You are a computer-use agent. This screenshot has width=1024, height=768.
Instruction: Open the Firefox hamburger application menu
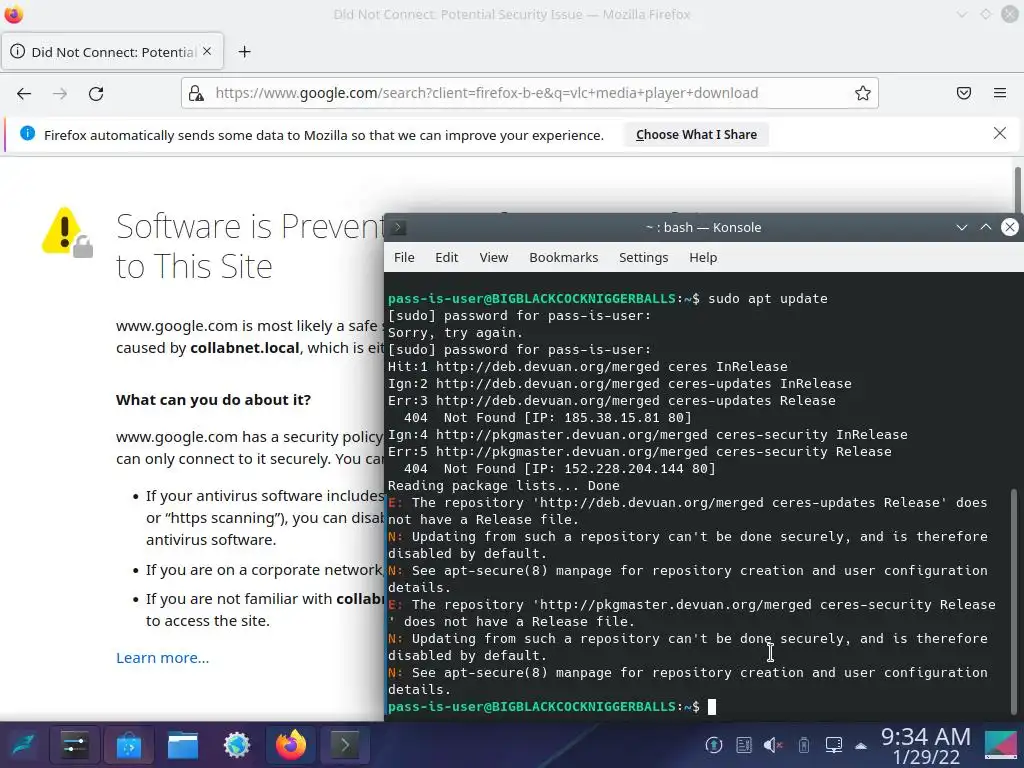(1000, 93)
